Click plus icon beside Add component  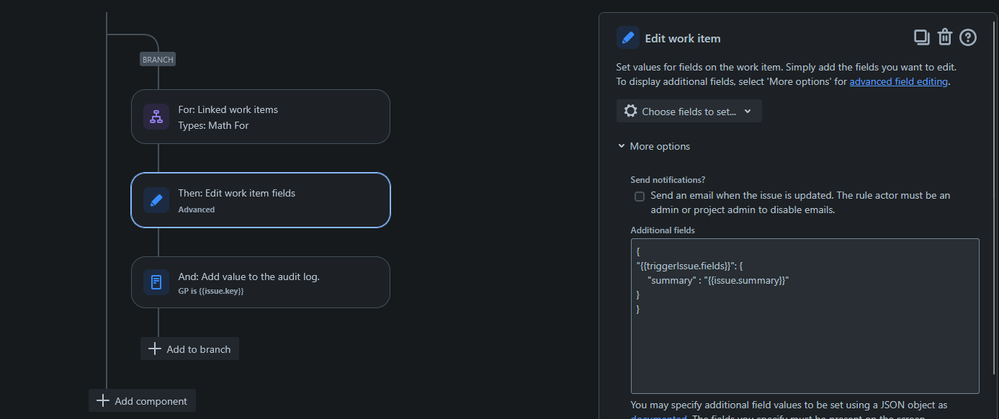(x=103, y=401)
